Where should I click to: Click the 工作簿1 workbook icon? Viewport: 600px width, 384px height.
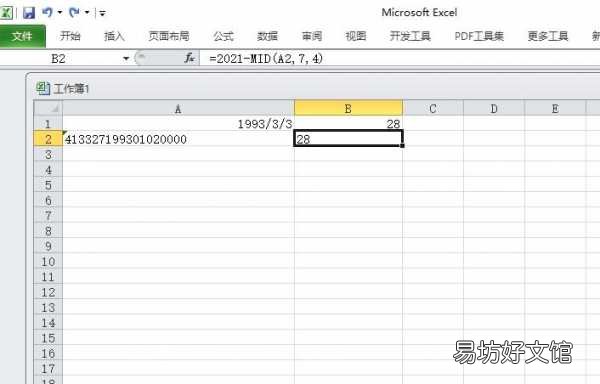(43, 88)
